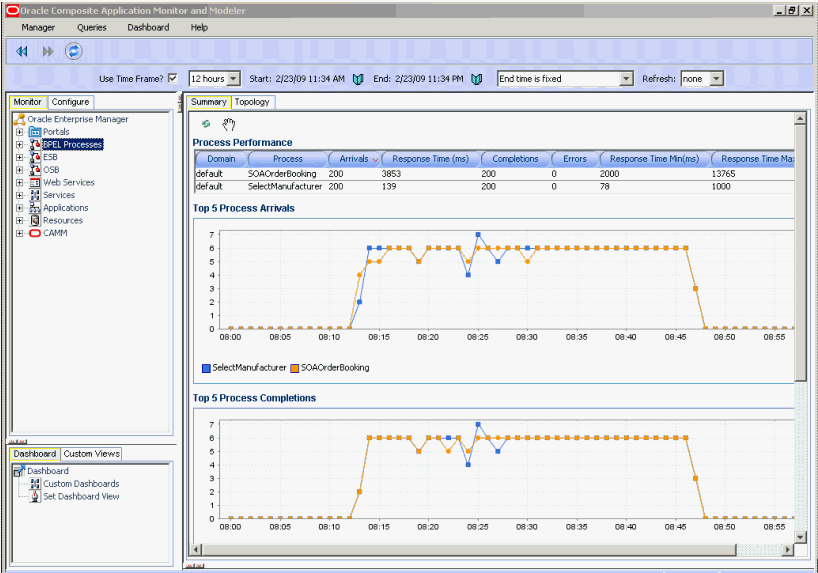Click the fast-forward double-arrow toolbar icon
Image resolution: width=818 pixels, height=573 pixels.
[47, 52]
